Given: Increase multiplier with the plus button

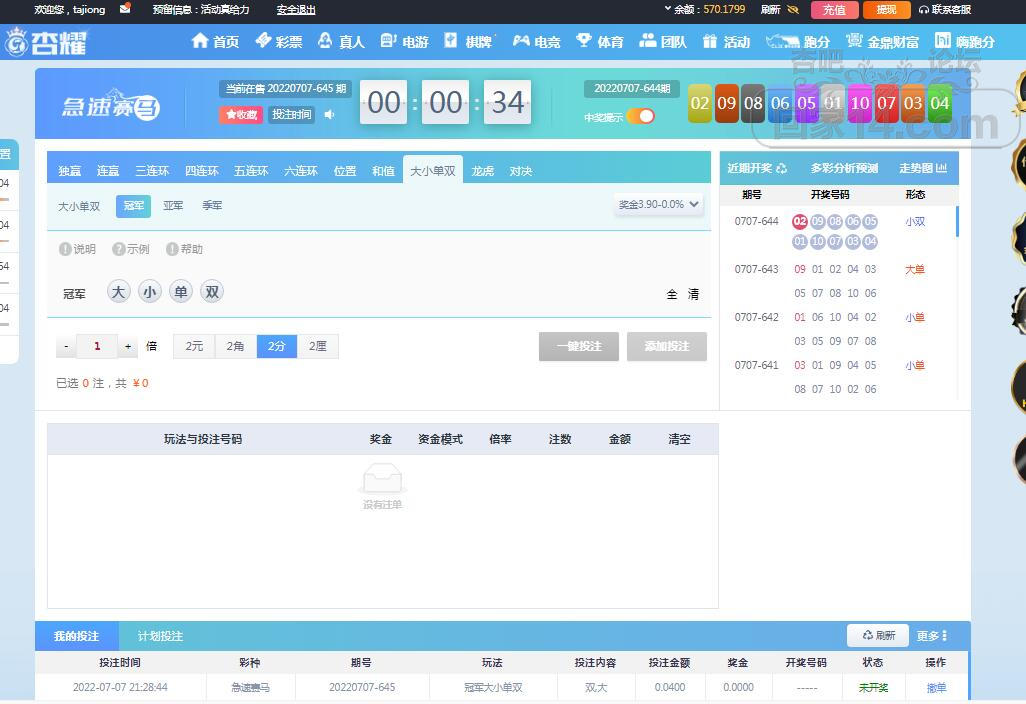Looking at the screenshot, I should 128,347.
